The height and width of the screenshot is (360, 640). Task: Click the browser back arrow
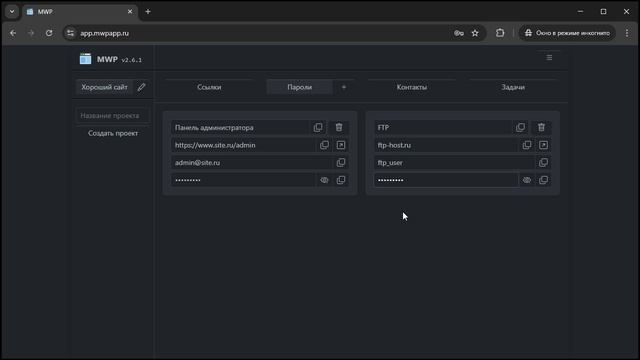[13, 33]
